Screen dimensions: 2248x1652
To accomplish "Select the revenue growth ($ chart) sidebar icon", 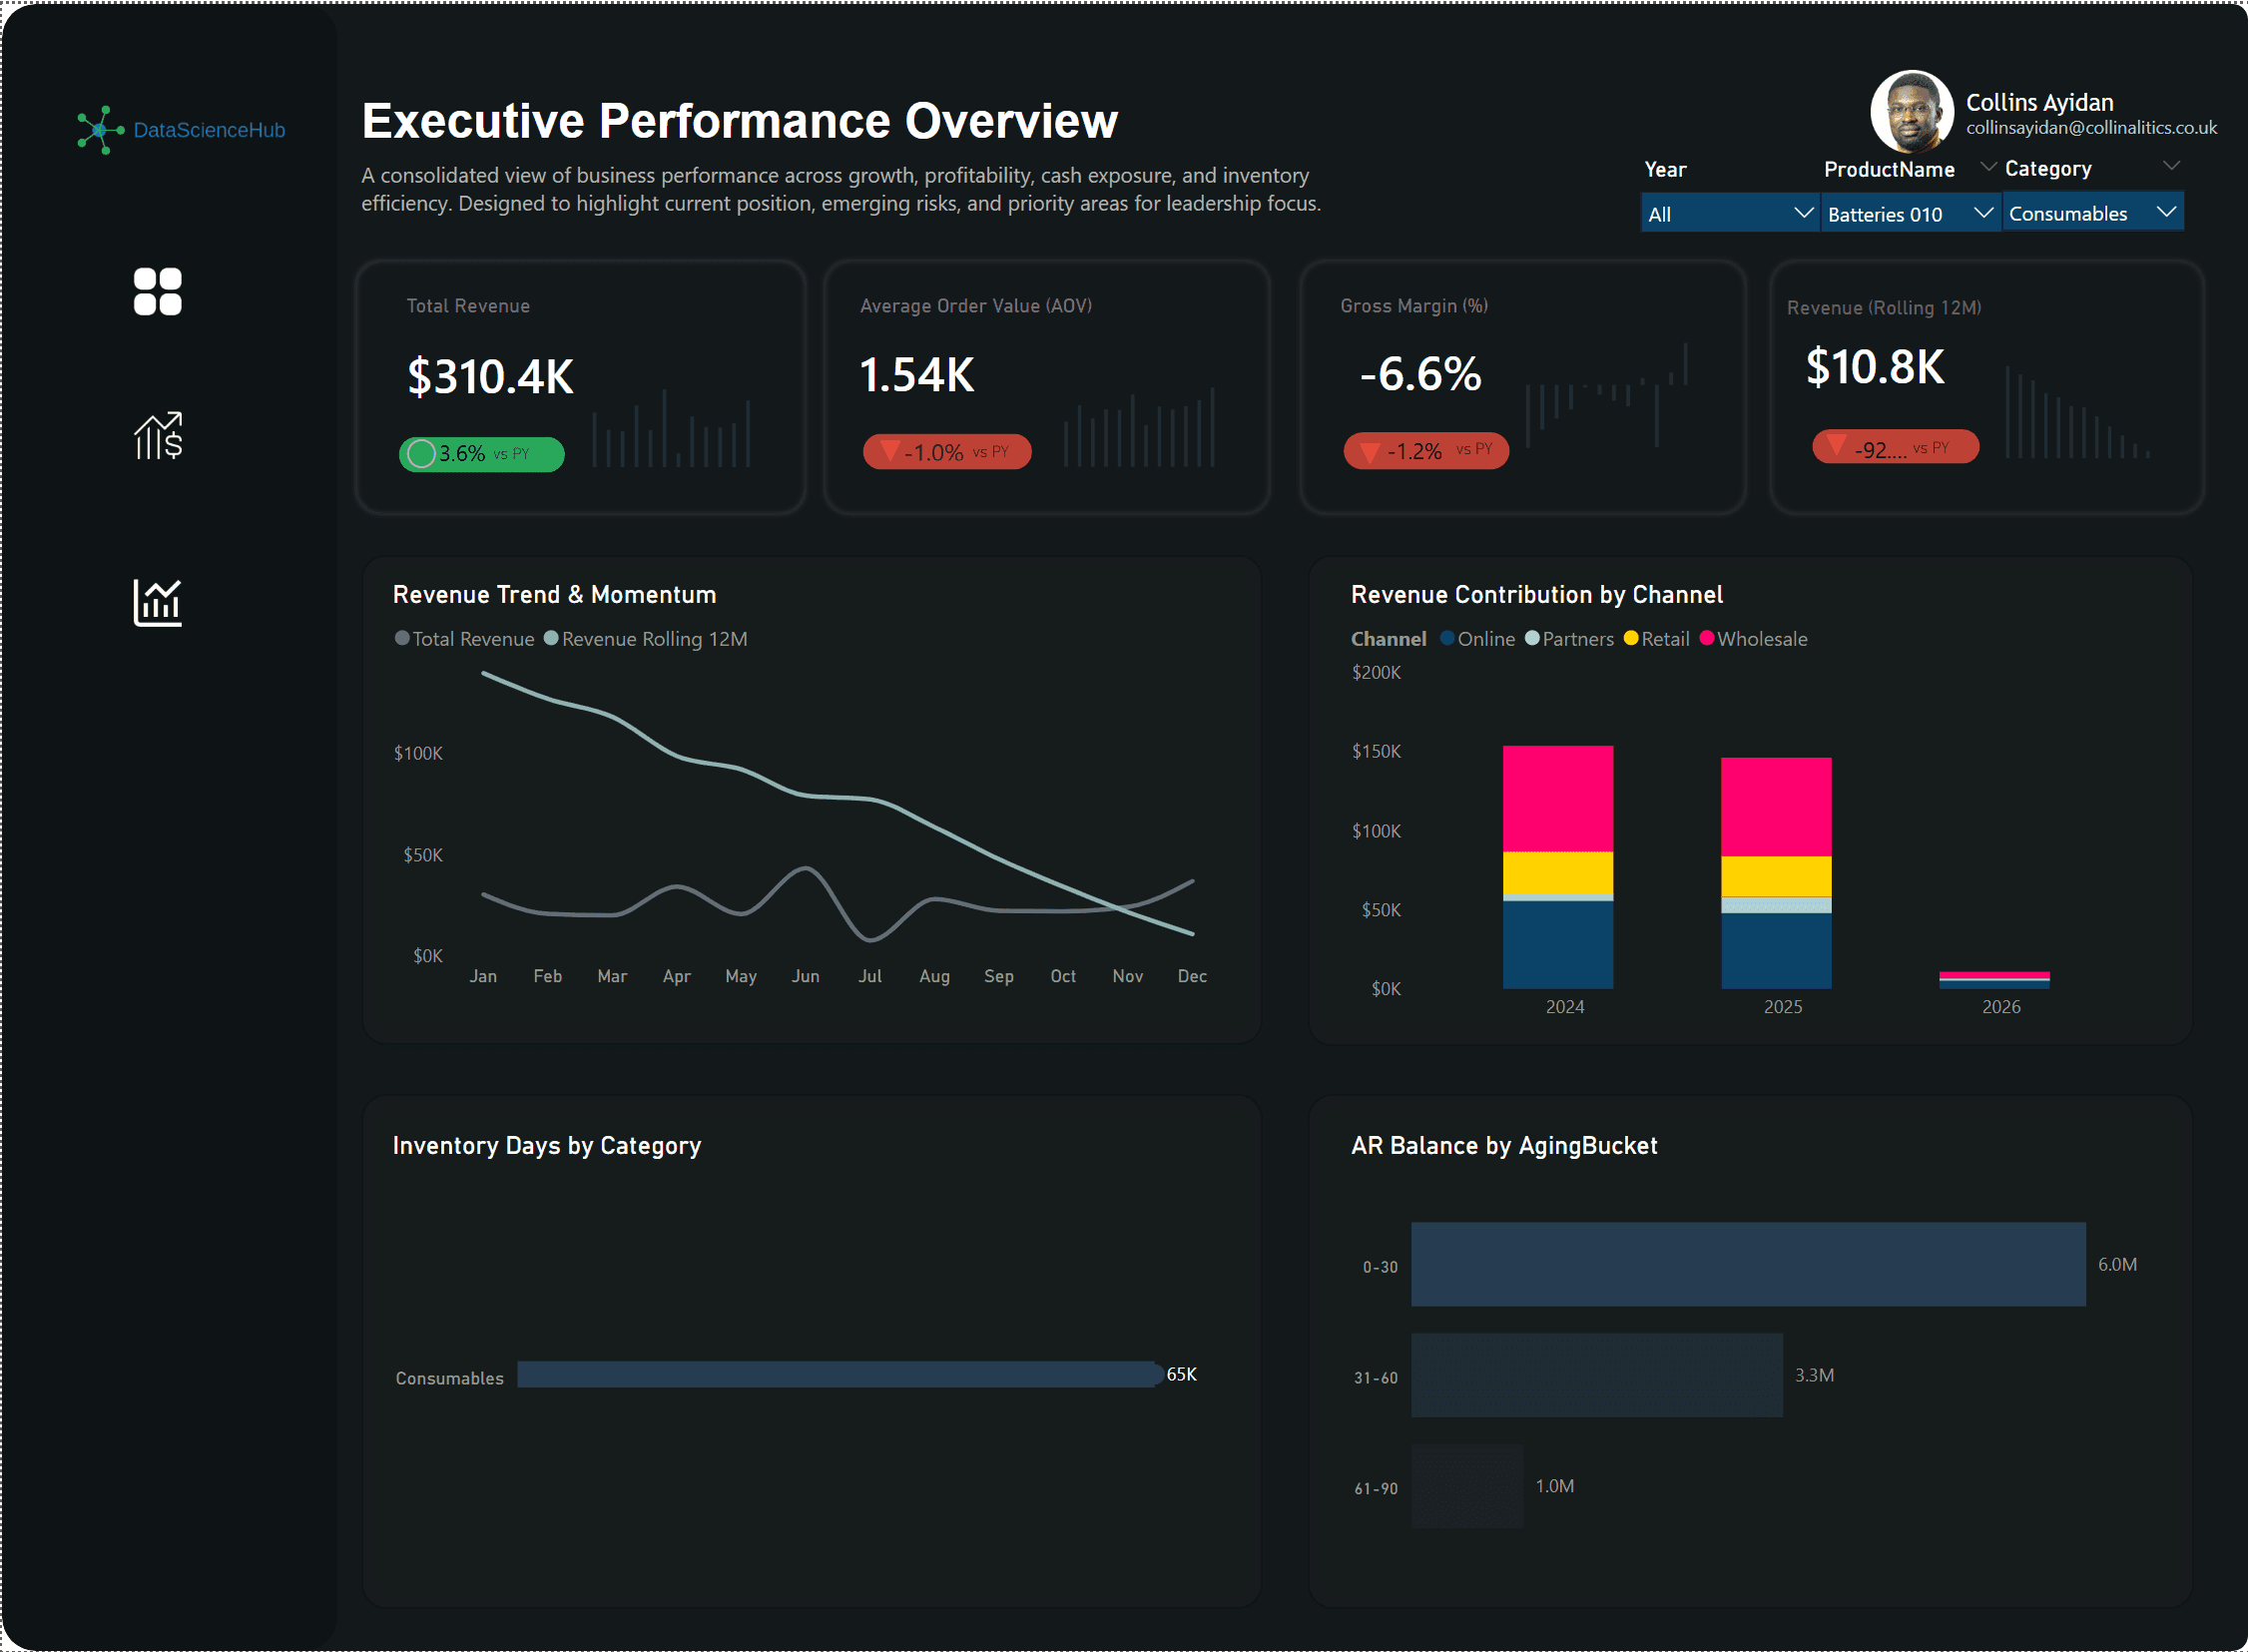I will [x=157, y=436].
